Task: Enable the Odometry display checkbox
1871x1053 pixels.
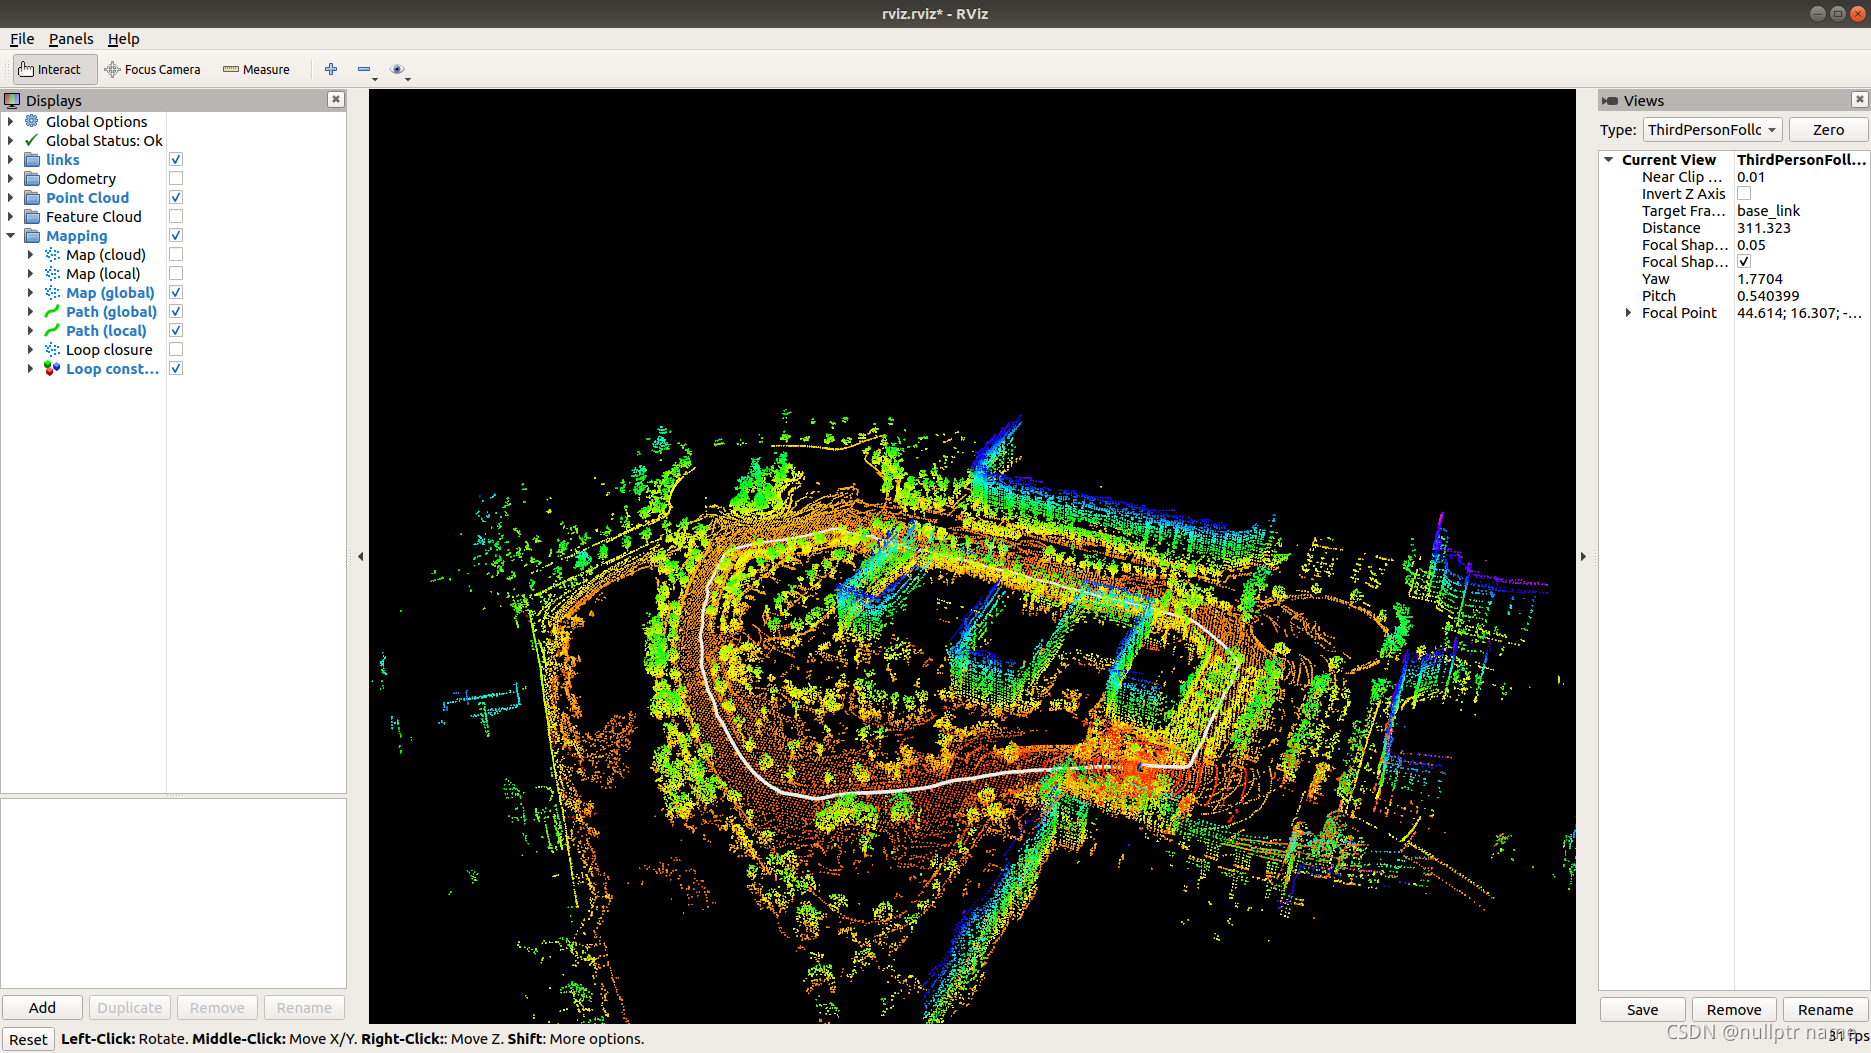Action: (x=176, y=178)
